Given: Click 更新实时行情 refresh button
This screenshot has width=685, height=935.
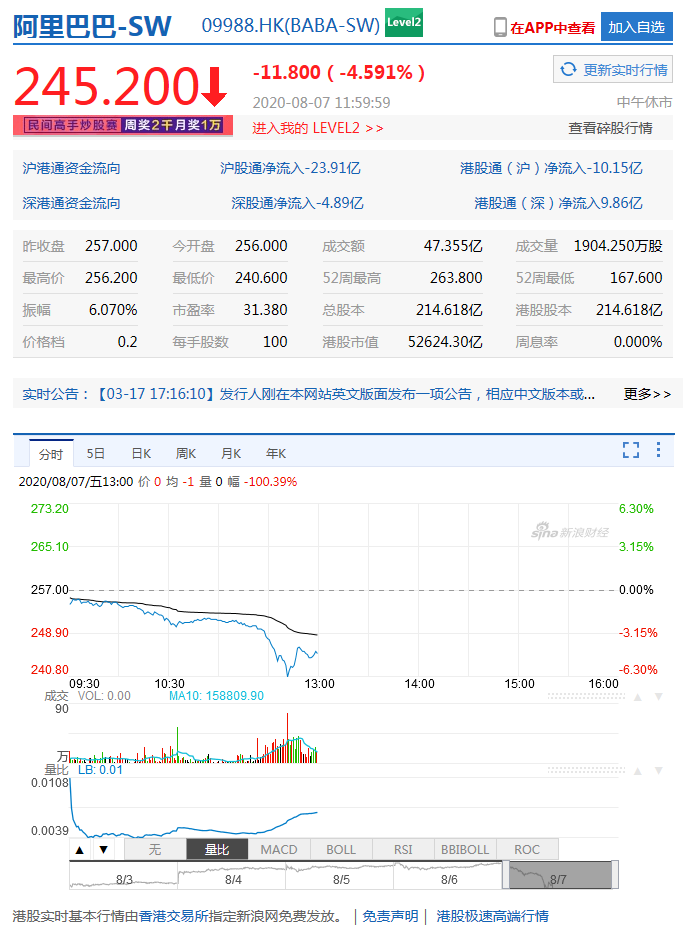Looking at the screenshot, I should pyautogui.click(x=613, y=69).
